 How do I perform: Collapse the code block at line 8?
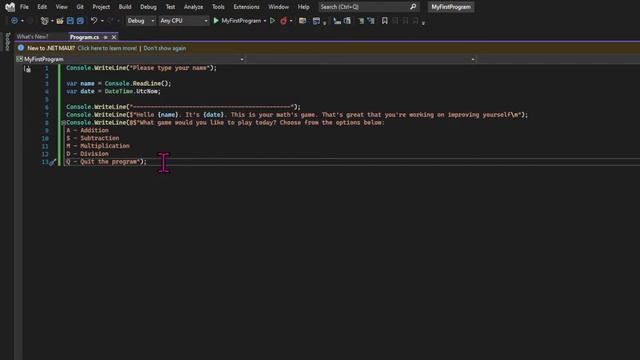pos(63,123)
